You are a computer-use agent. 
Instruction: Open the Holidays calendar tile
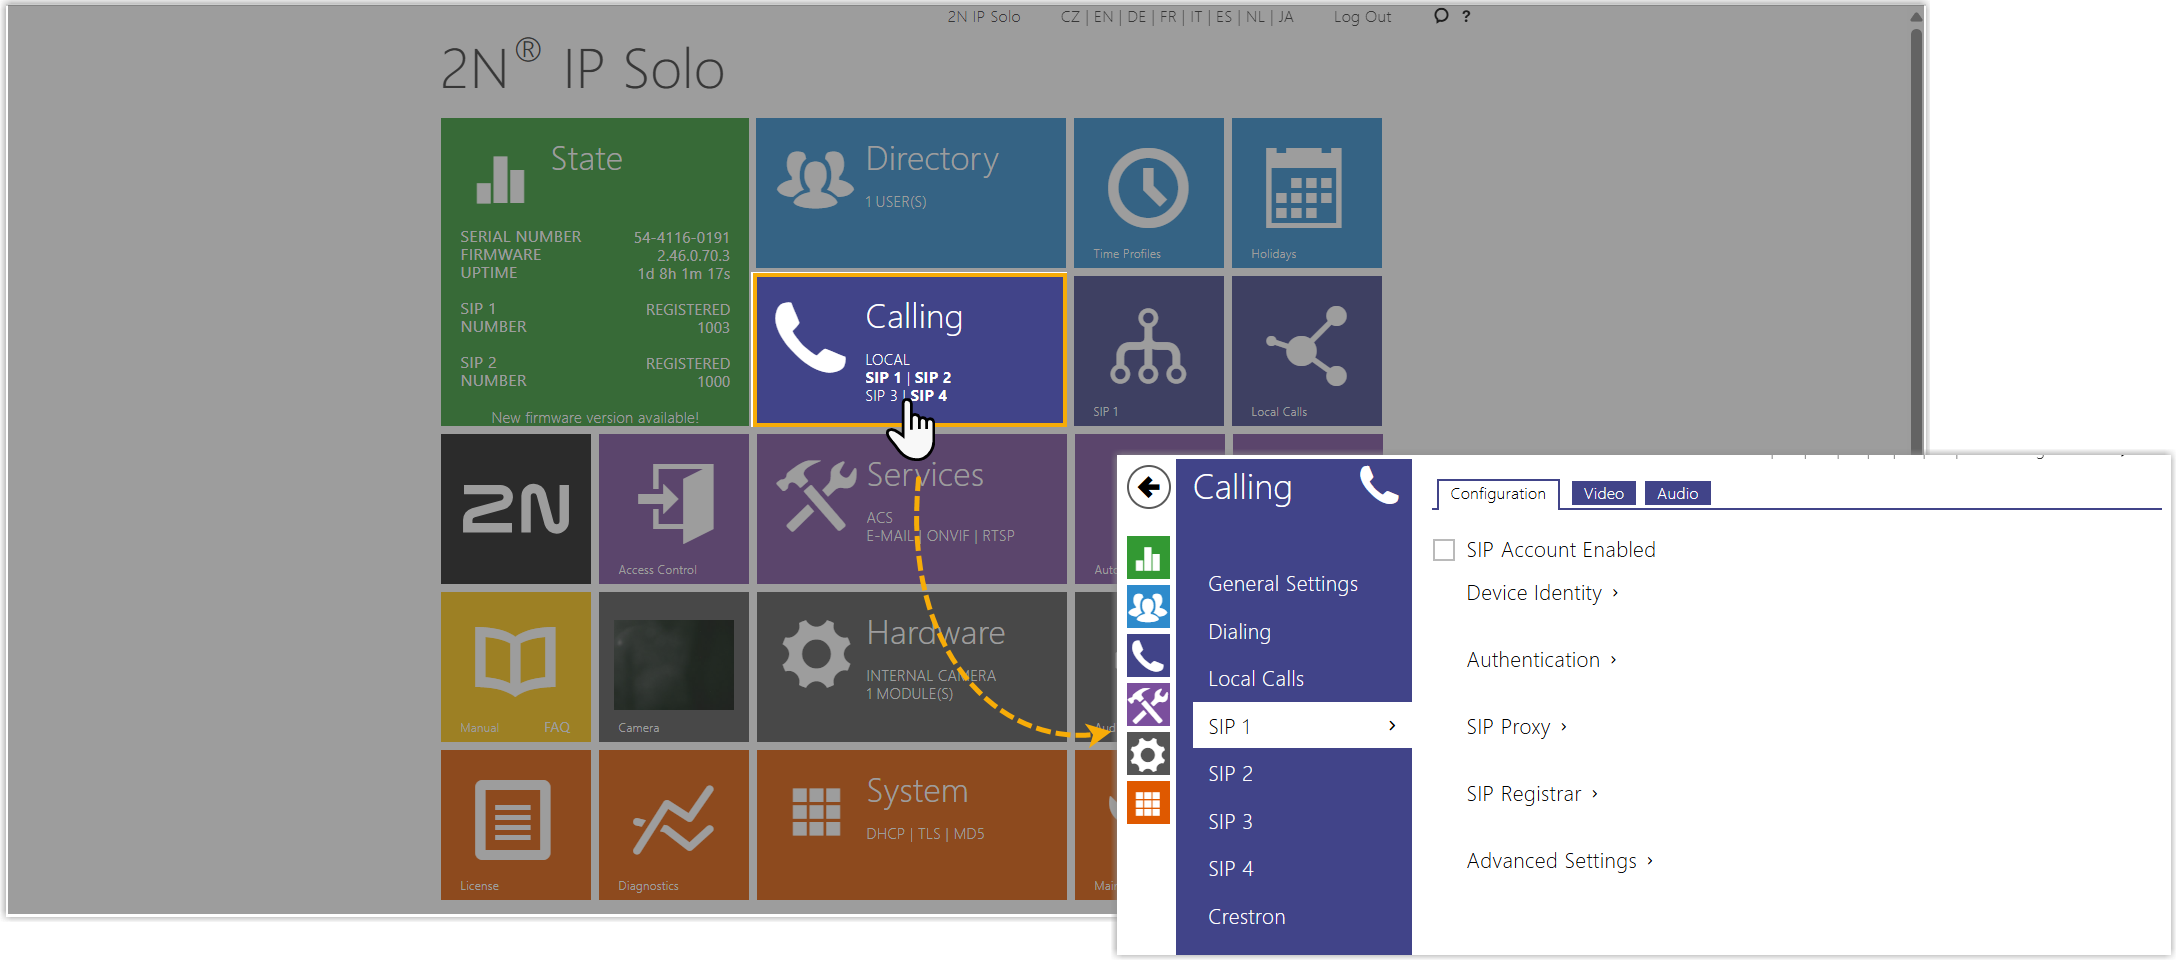click(1306, 193)
